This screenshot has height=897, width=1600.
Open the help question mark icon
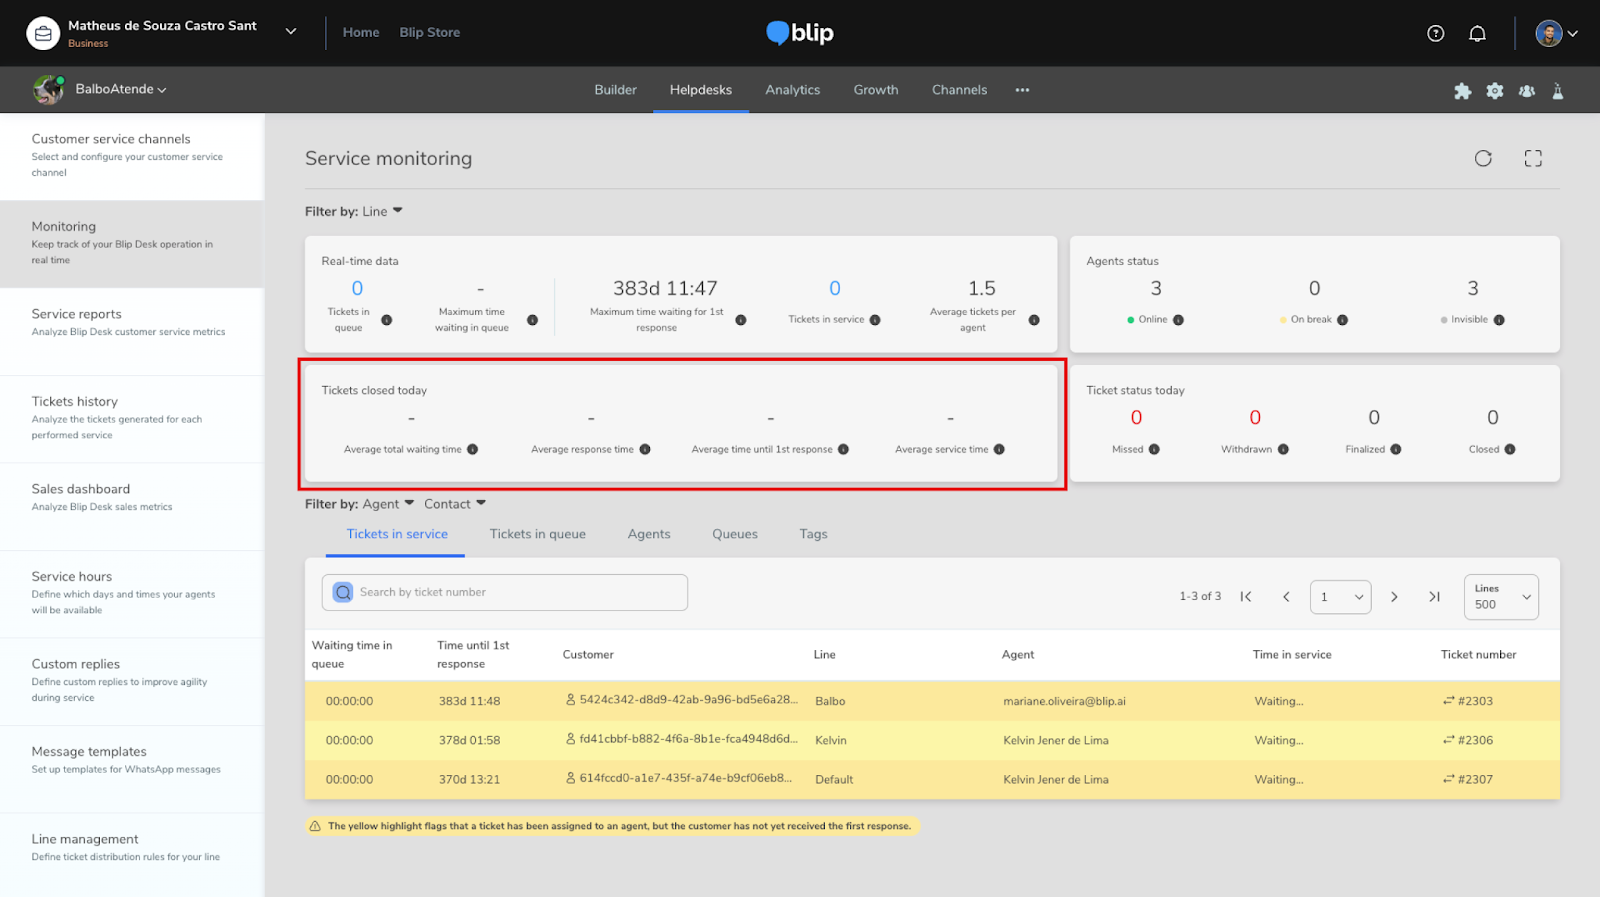1436,33
